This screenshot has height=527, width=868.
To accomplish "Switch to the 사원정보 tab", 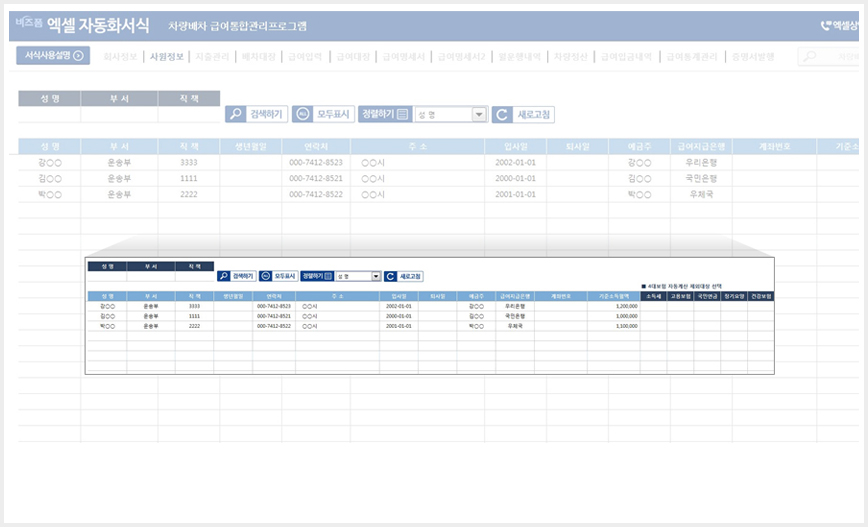I will pos(167,56).
